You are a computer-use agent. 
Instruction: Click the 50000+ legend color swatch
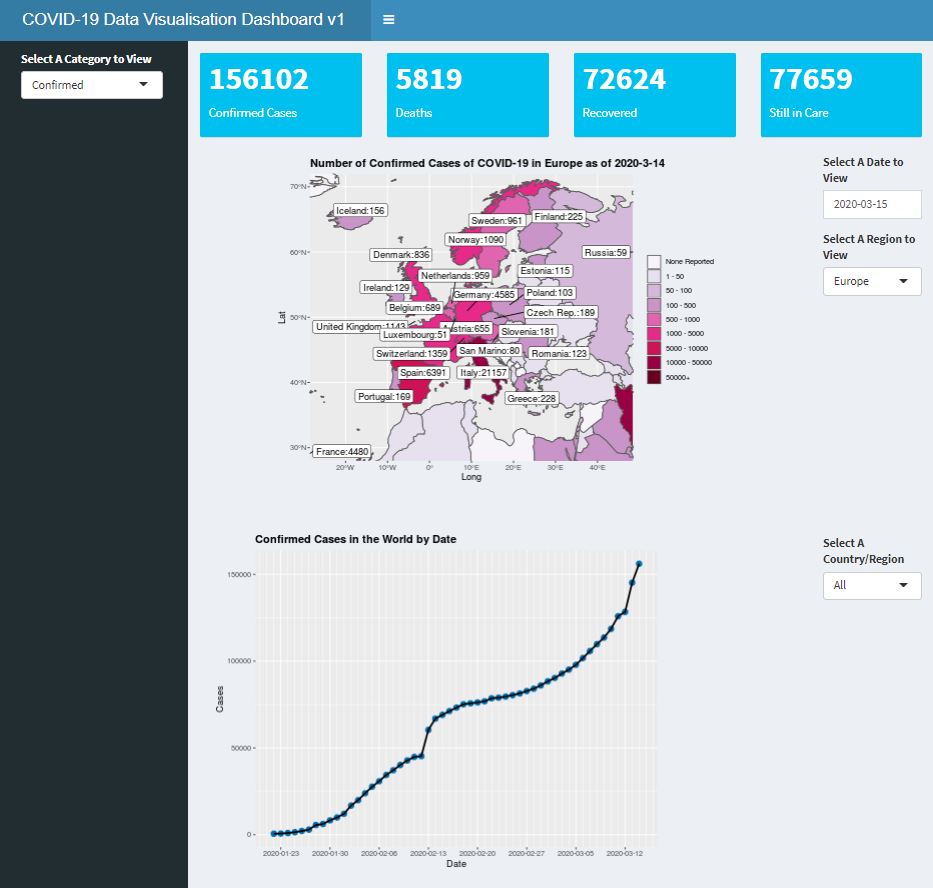click(x=654, y=375)
